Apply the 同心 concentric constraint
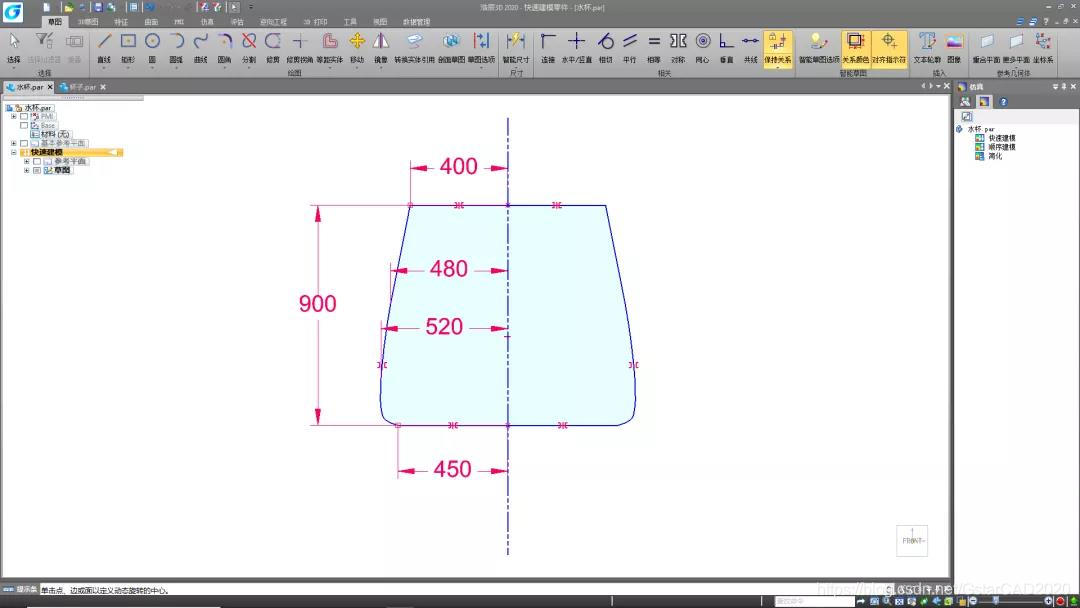 click(703, 48)
